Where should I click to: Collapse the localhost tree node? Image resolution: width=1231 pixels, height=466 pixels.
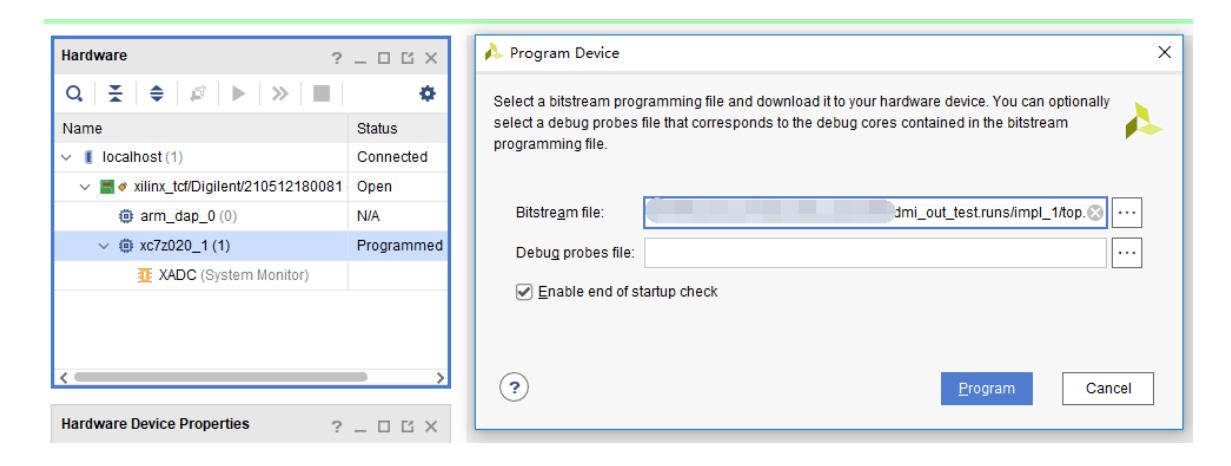[x=67, y=157]
